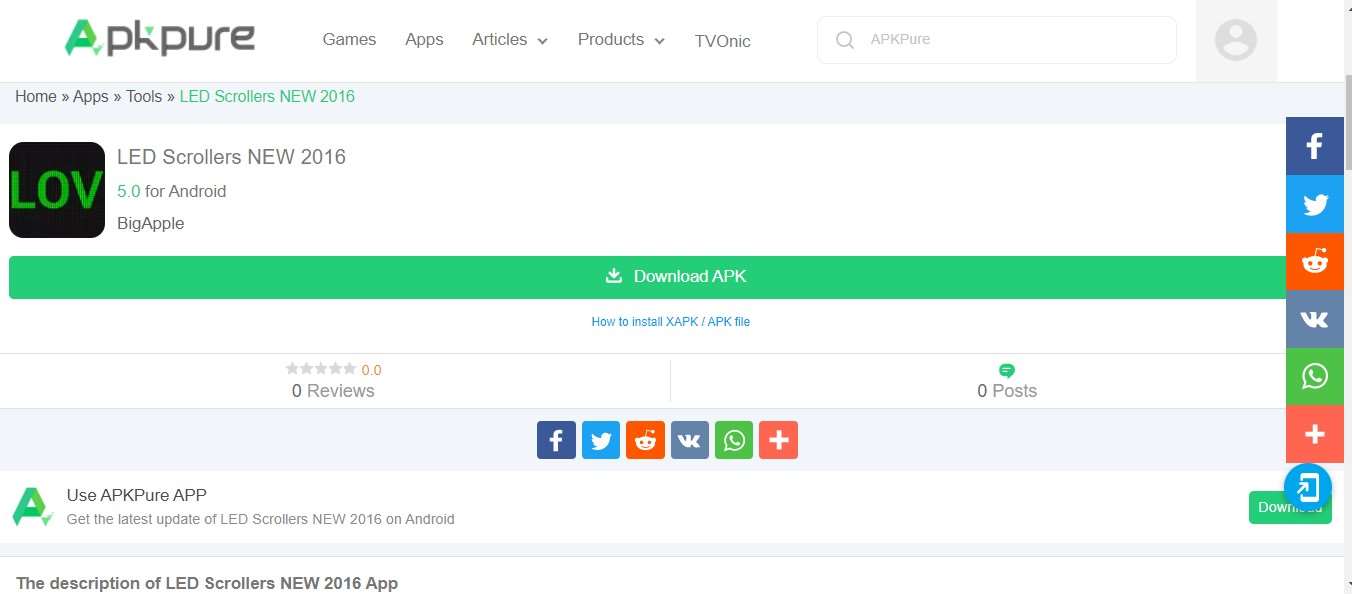This screenshot has width=1352, height=594.
Task: Click the BigApple developer name
Action: 151,223
